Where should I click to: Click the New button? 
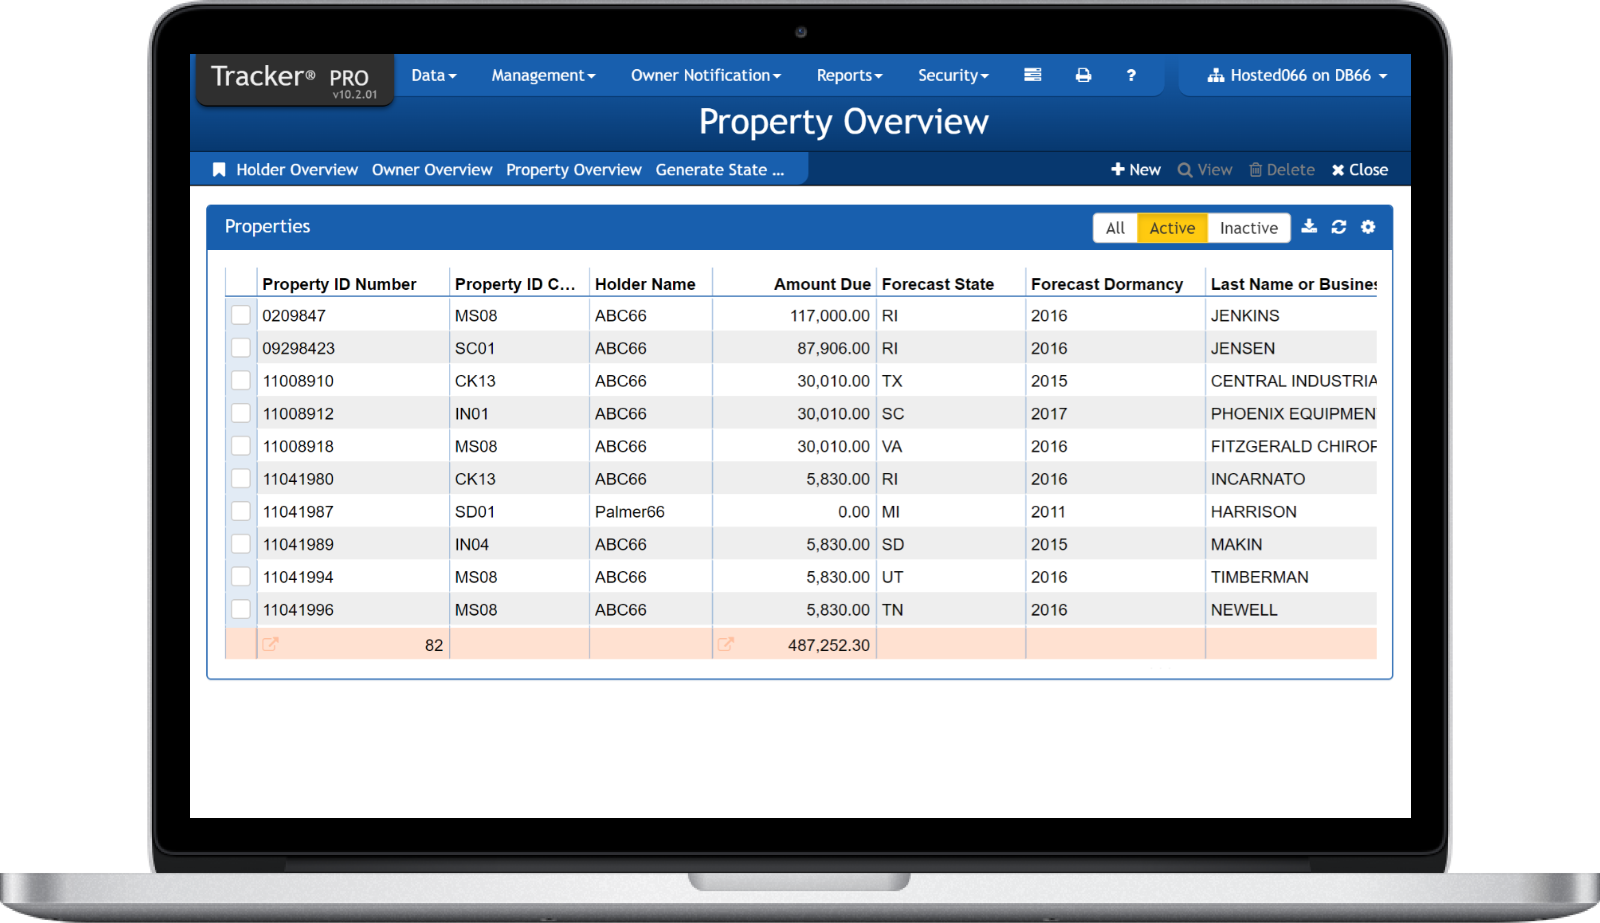pos(1135,169)
